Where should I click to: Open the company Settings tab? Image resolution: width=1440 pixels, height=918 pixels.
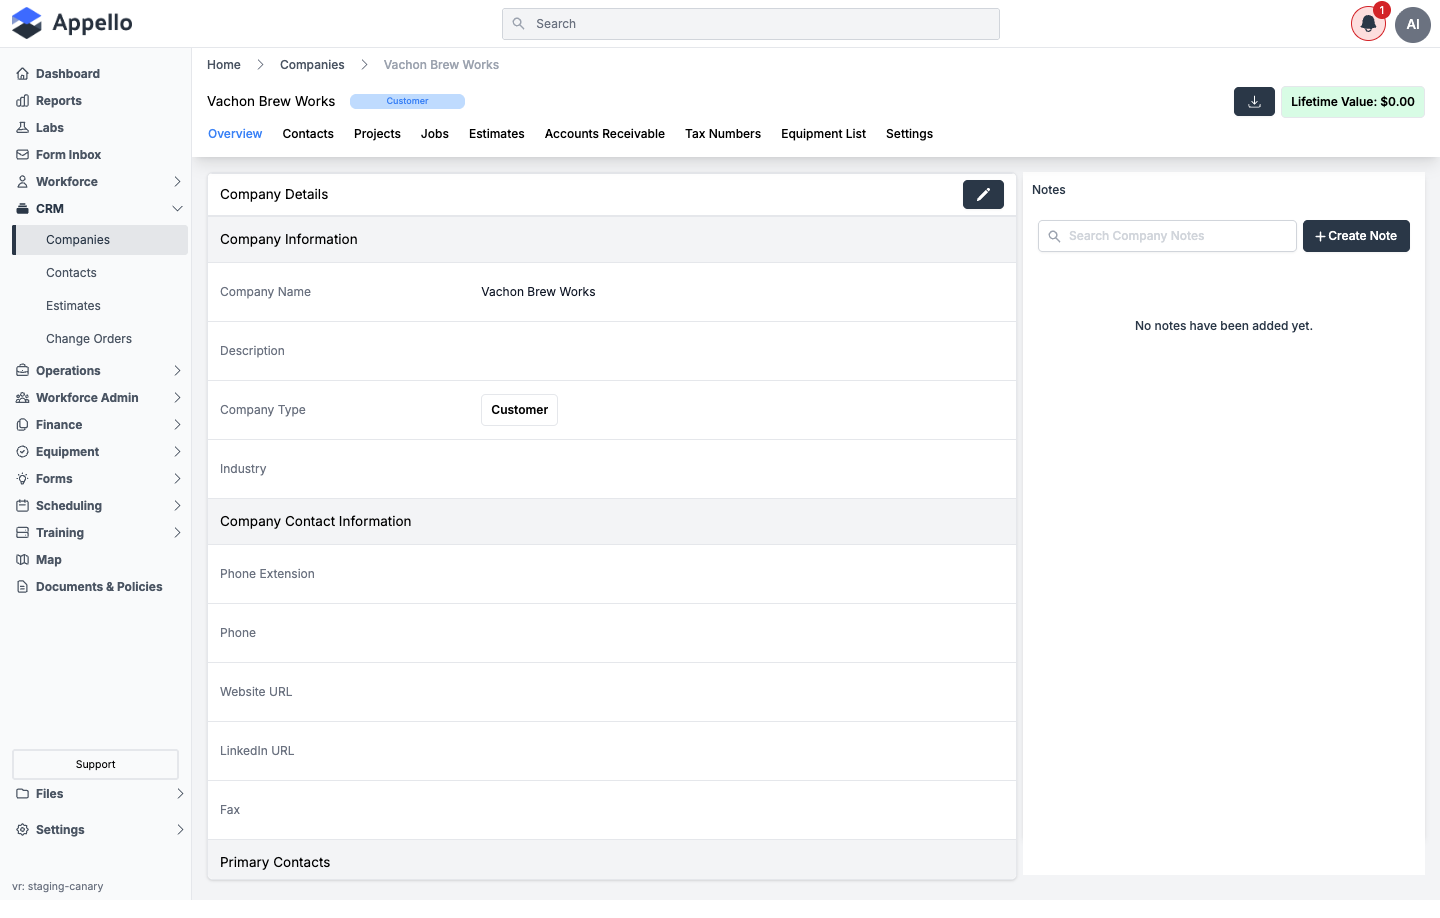(x=909, y=134)
